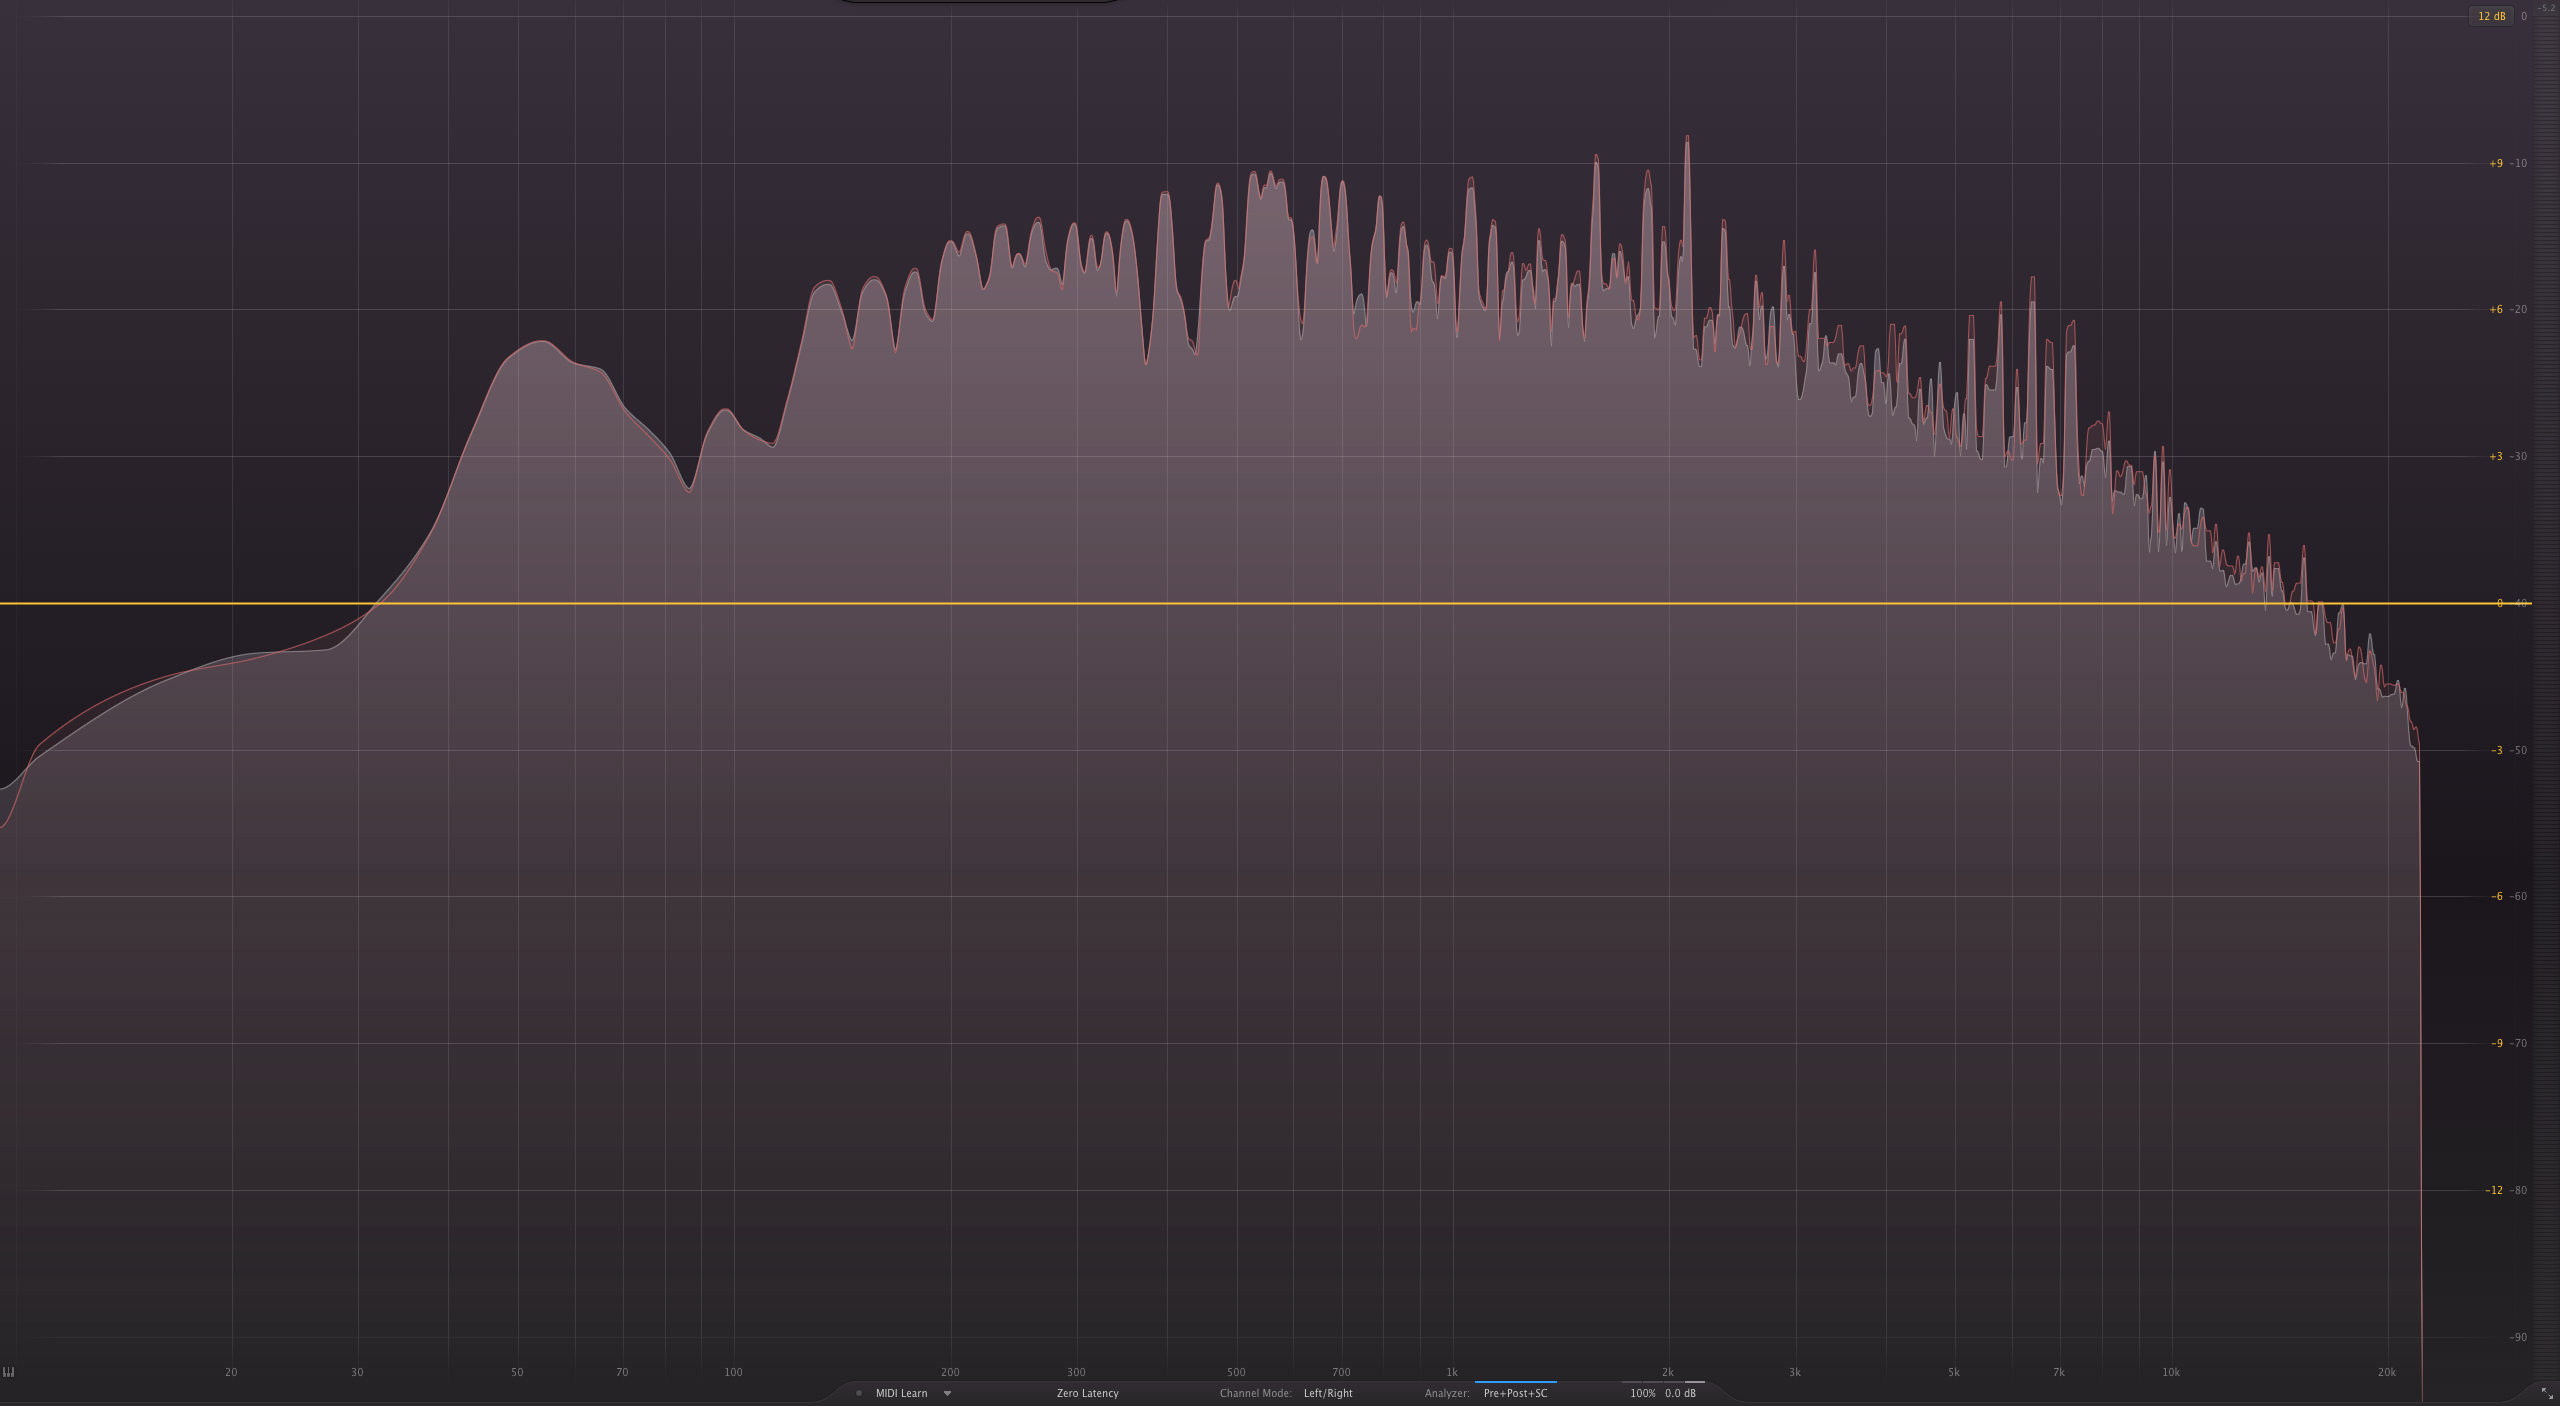2560x1406 pixels.
Task: Click the 1k frequency axis label
Action: (1451, 1372)
